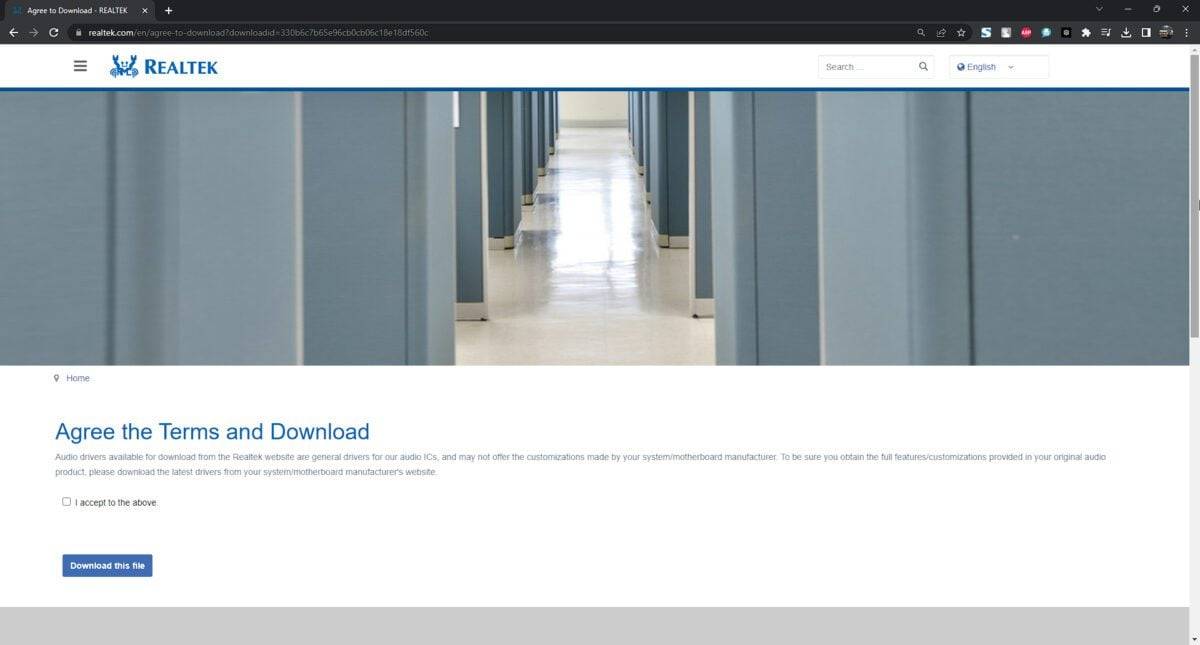Screen dimensions: 1200x645
Task: Click the reading list sidebar icon
Action: 1105,32
